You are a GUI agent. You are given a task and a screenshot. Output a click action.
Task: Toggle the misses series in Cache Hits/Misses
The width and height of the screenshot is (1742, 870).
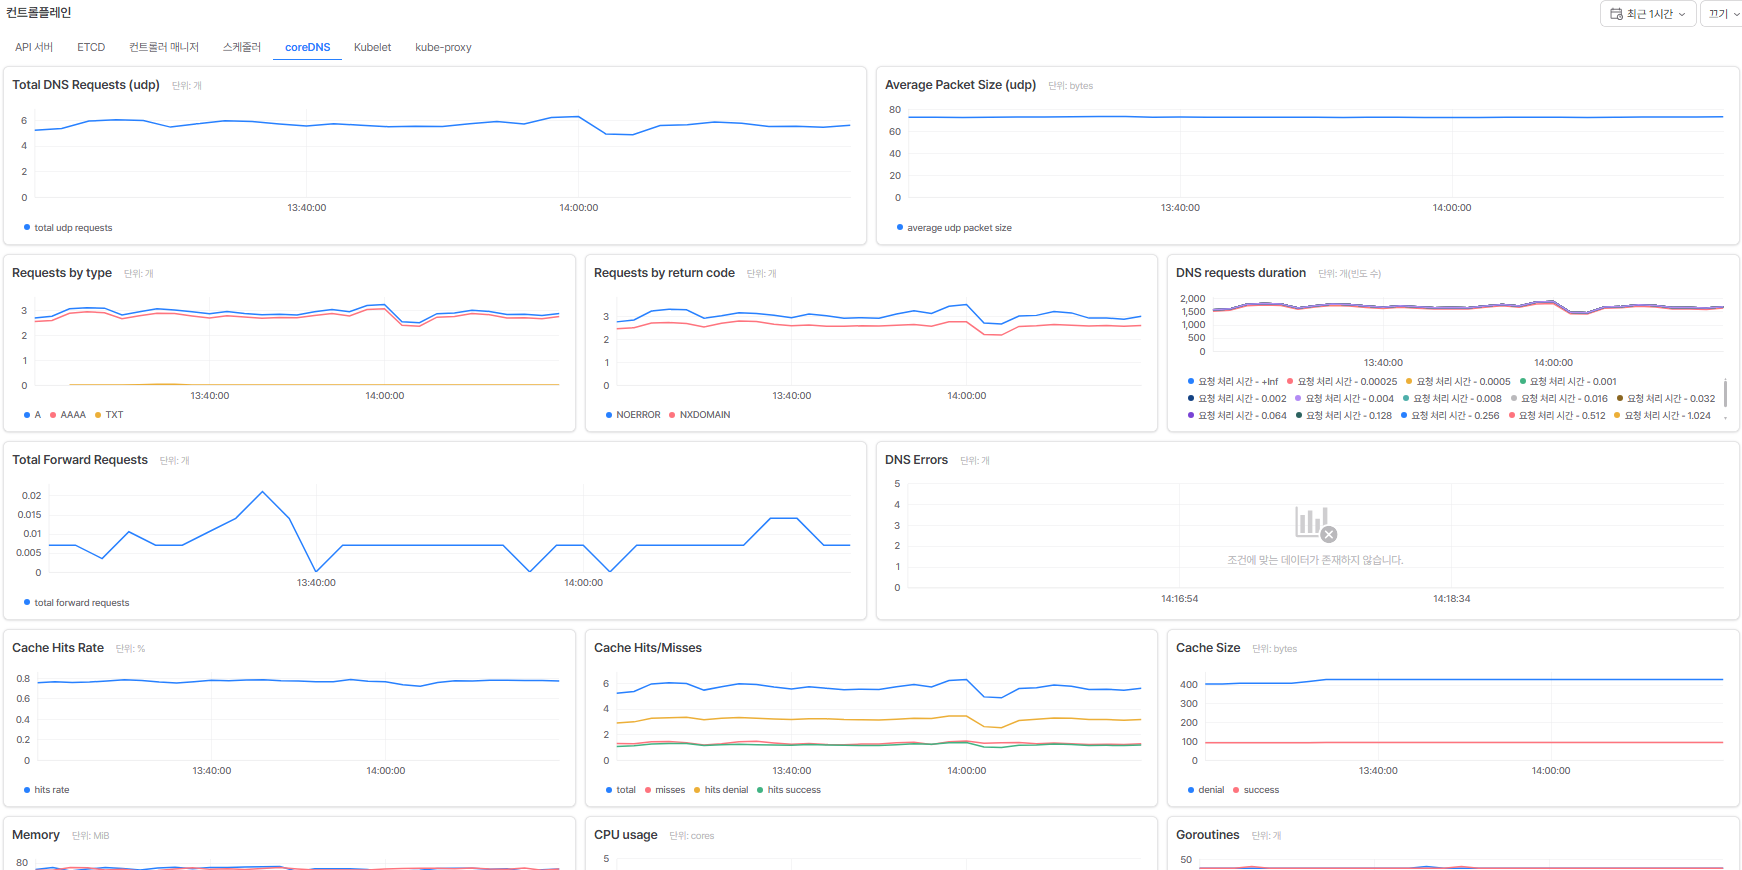[x=665, y=790]
